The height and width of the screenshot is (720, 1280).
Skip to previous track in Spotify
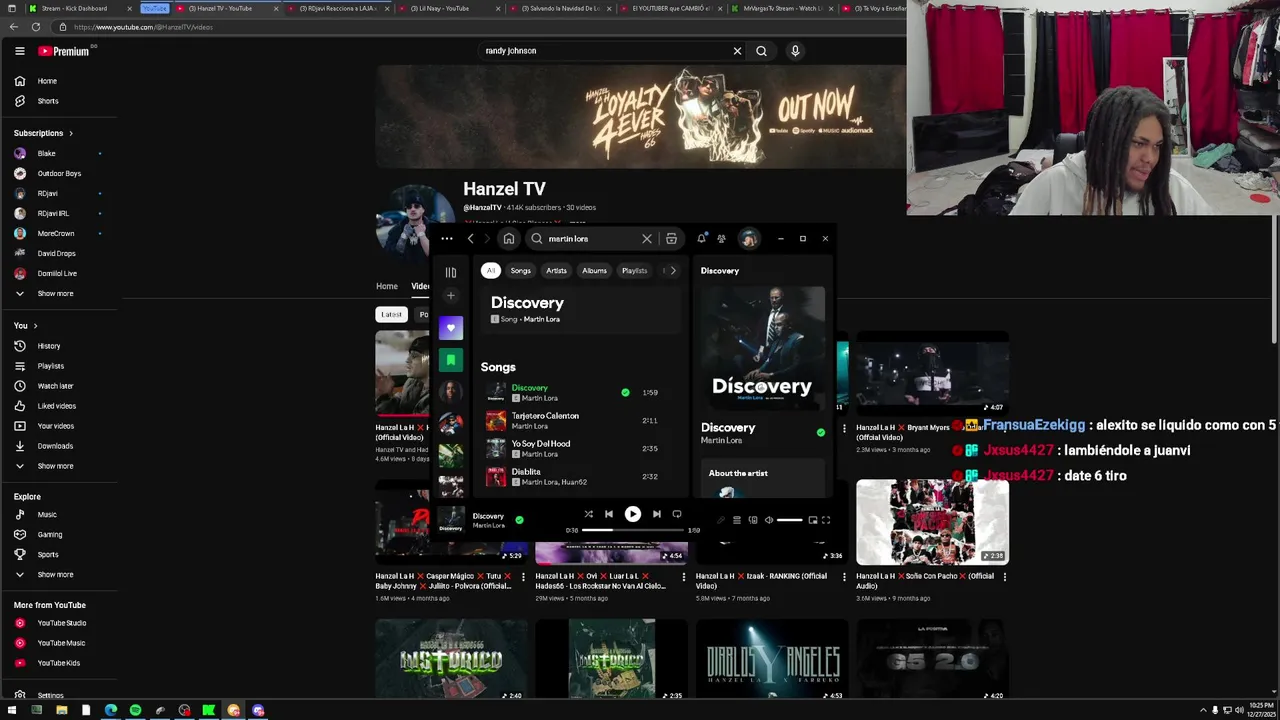click(x=609, y=514)
